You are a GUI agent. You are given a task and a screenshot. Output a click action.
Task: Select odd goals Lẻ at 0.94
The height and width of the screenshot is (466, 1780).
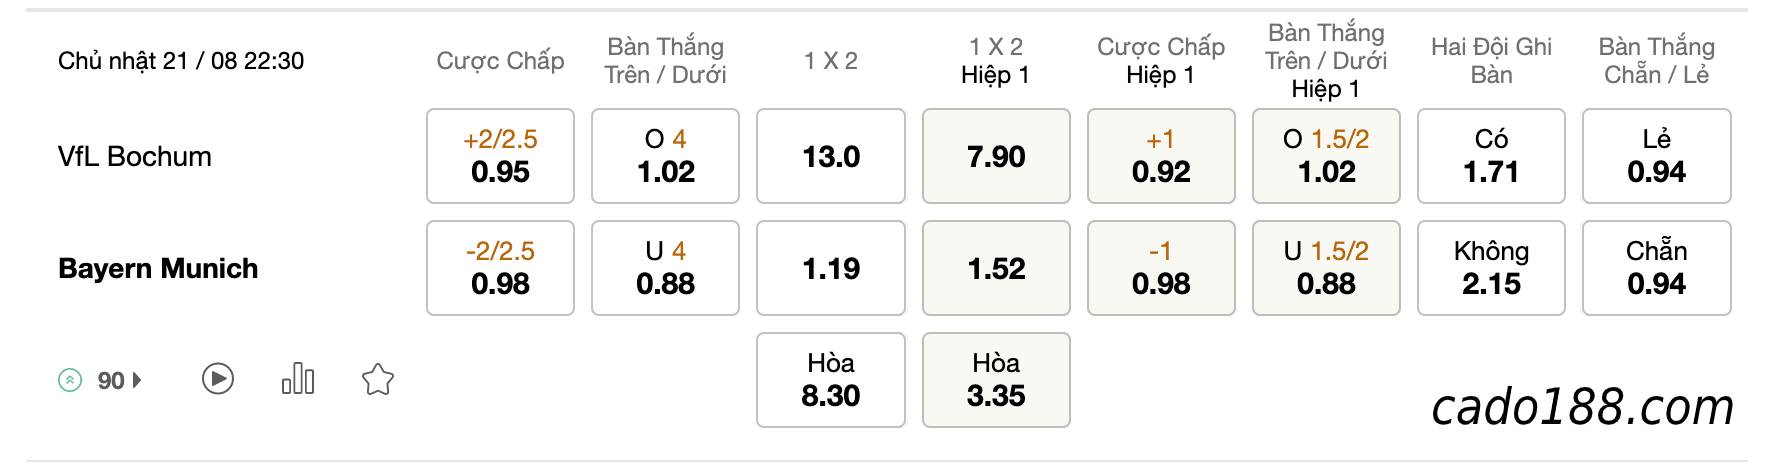tap(1657, 156)
